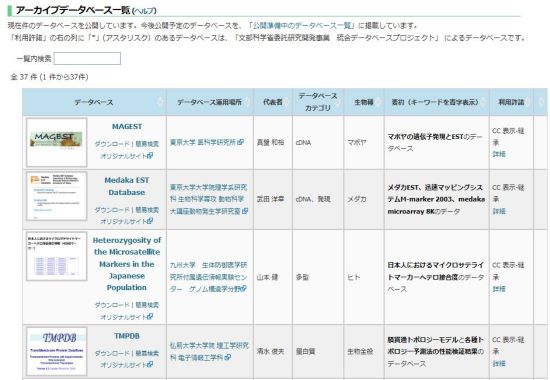
Task: Click ダウンロード in the Medaka EST row
Action: click(112, 209)
